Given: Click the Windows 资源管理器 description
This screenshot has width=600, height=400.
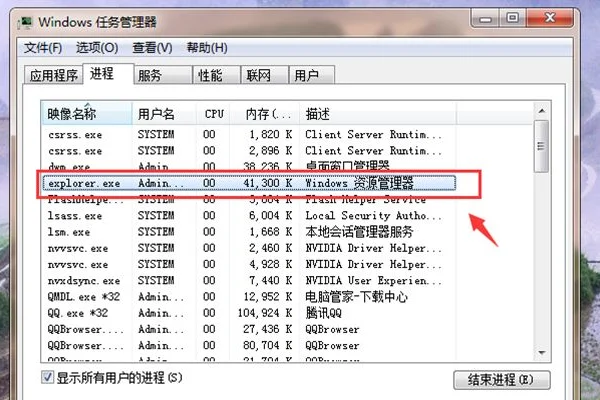Looking at the screenshot, I should pyautogui.click(x=359, y=183).
